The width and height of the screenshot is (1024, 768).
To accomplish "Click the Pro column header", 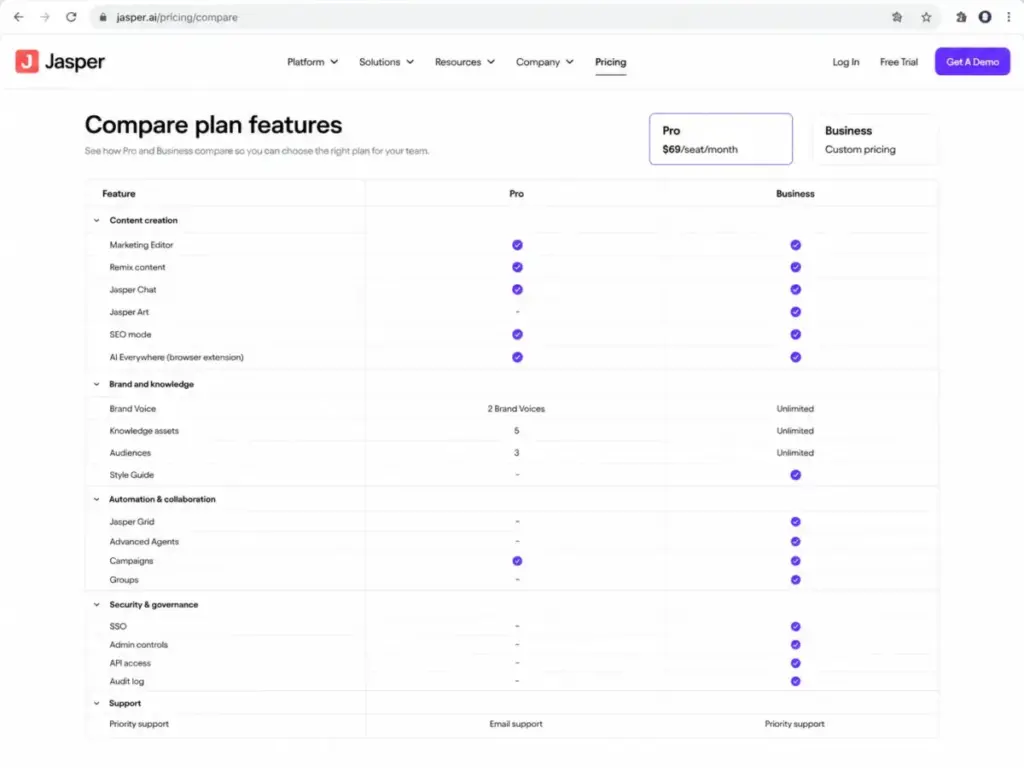I will (x=516, y=194).
